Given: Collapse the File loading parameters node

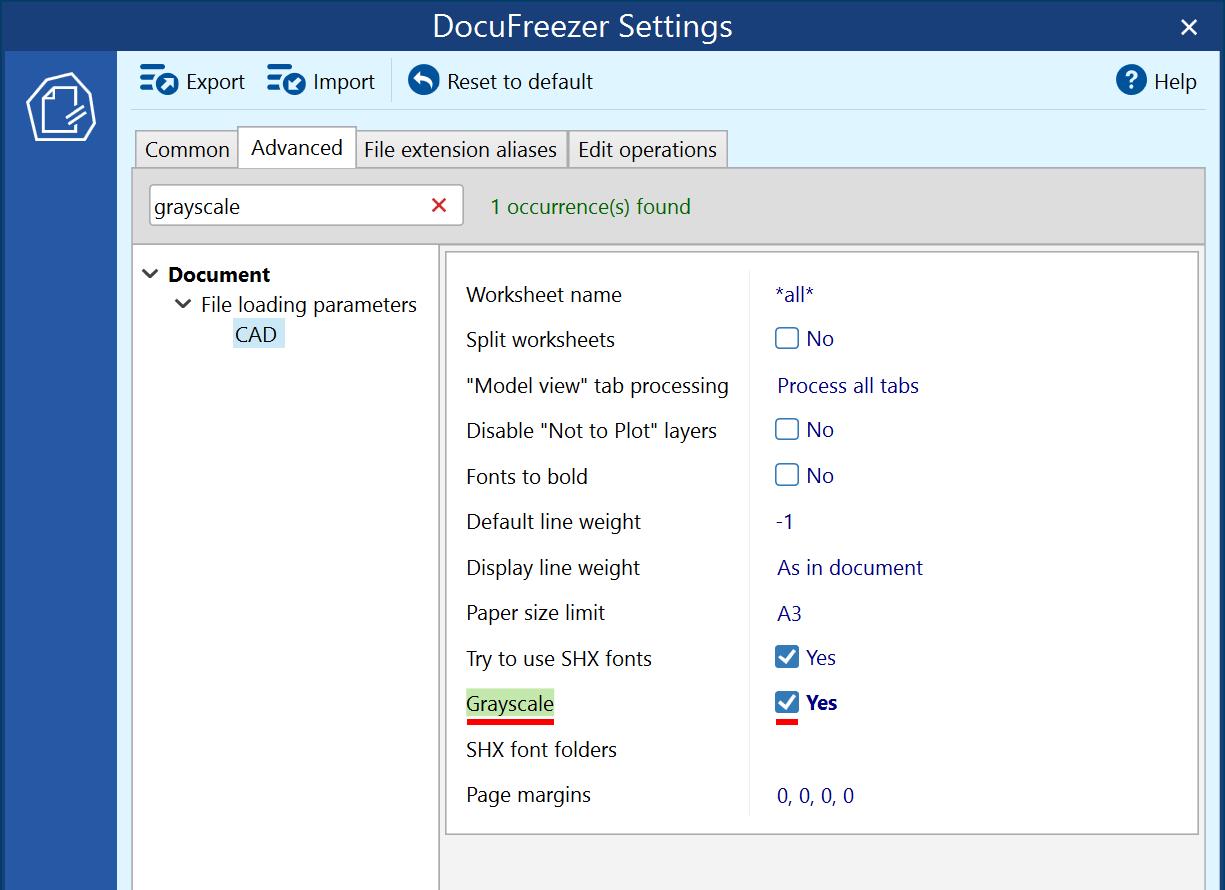Looking at the screenshot, I should [183, 304].
